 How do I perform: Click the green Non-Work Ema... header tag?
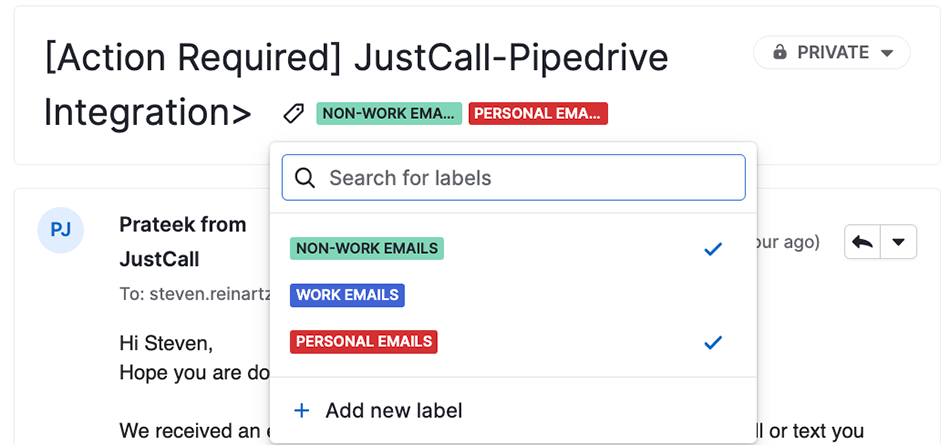tap(389, 113)
